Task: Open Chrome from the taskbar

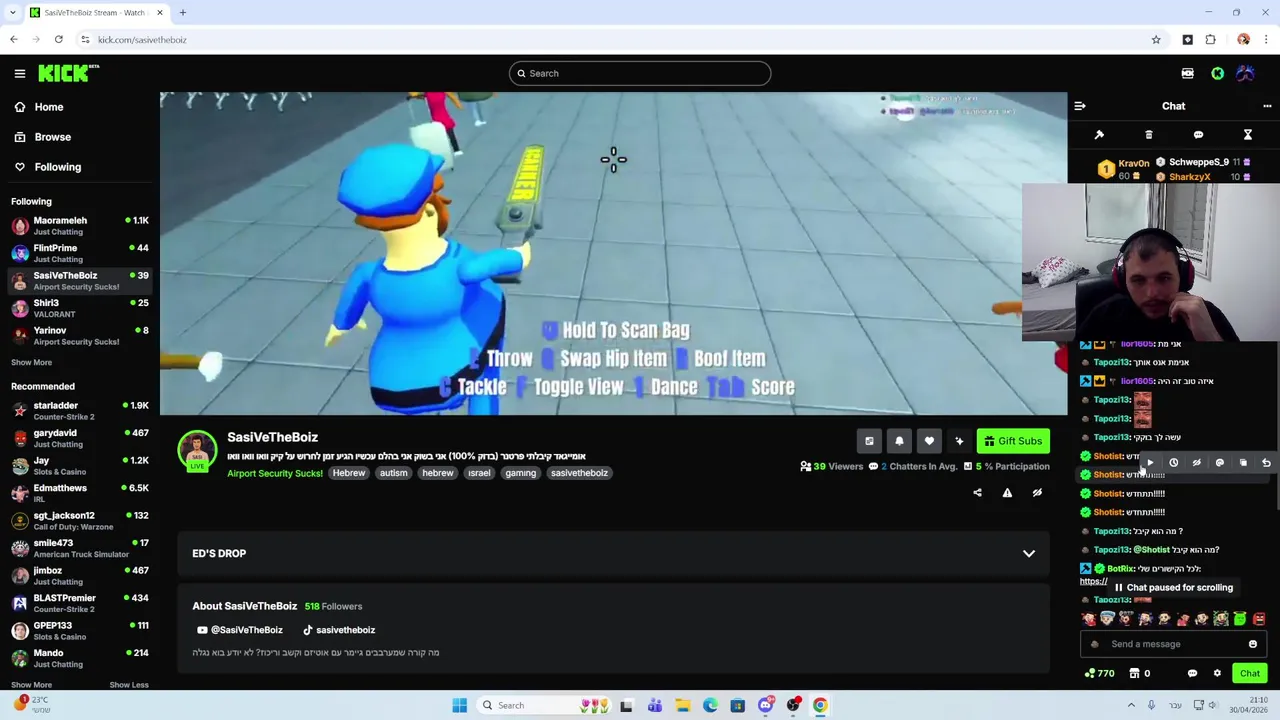Action: (820, 705)
